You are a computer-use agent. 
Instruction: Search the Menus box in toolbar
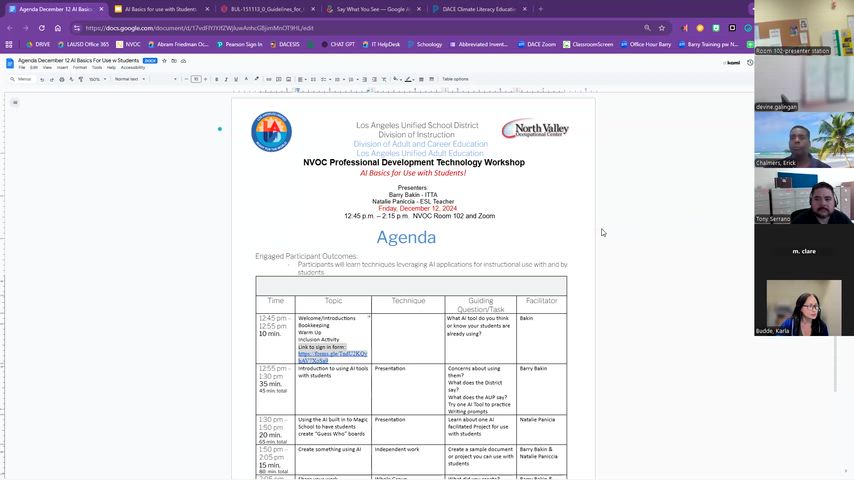(x=21, y=79)
